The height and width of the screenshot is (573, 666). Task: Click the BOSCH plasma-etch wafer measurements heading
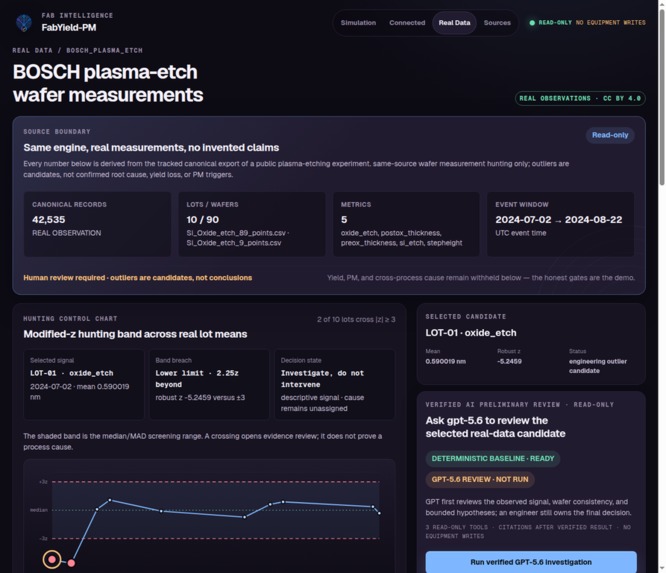108,83
